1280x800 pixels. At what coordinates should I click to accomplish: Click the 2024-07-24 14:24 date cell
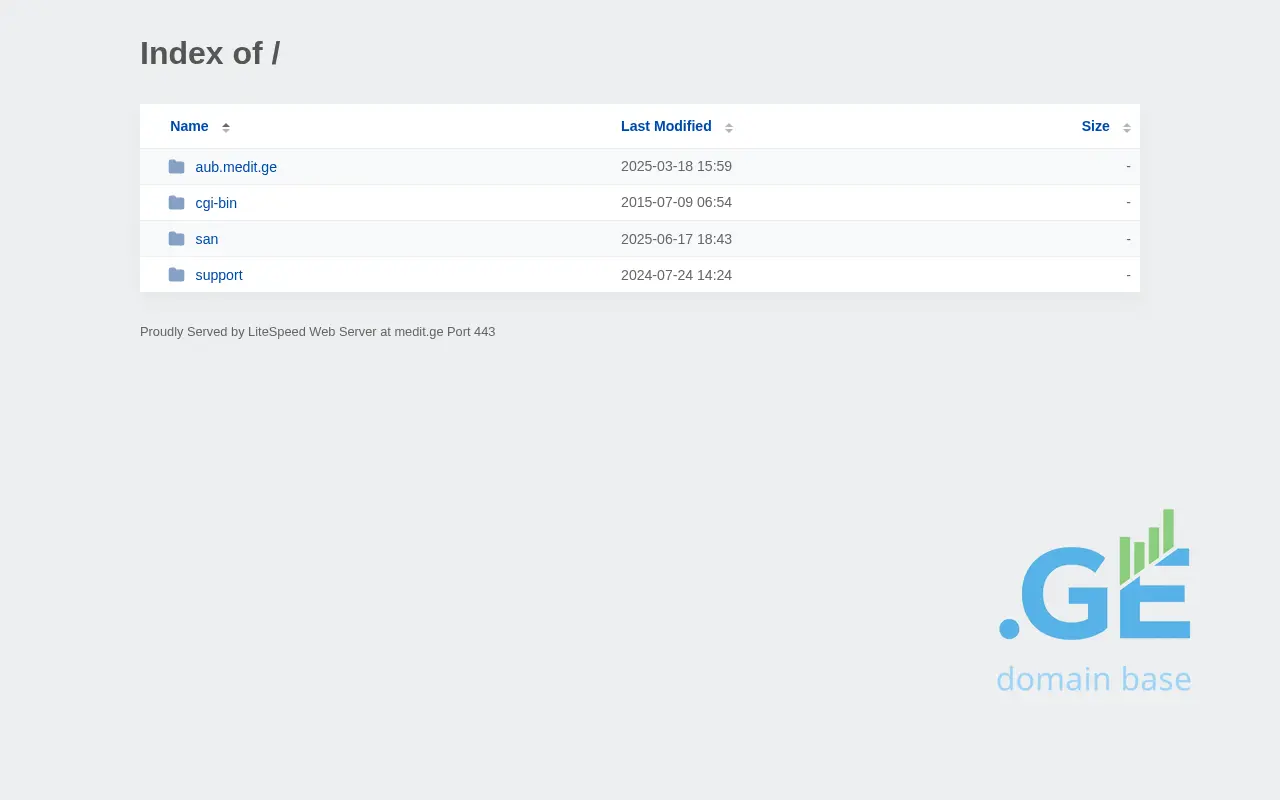click(676, 275)
